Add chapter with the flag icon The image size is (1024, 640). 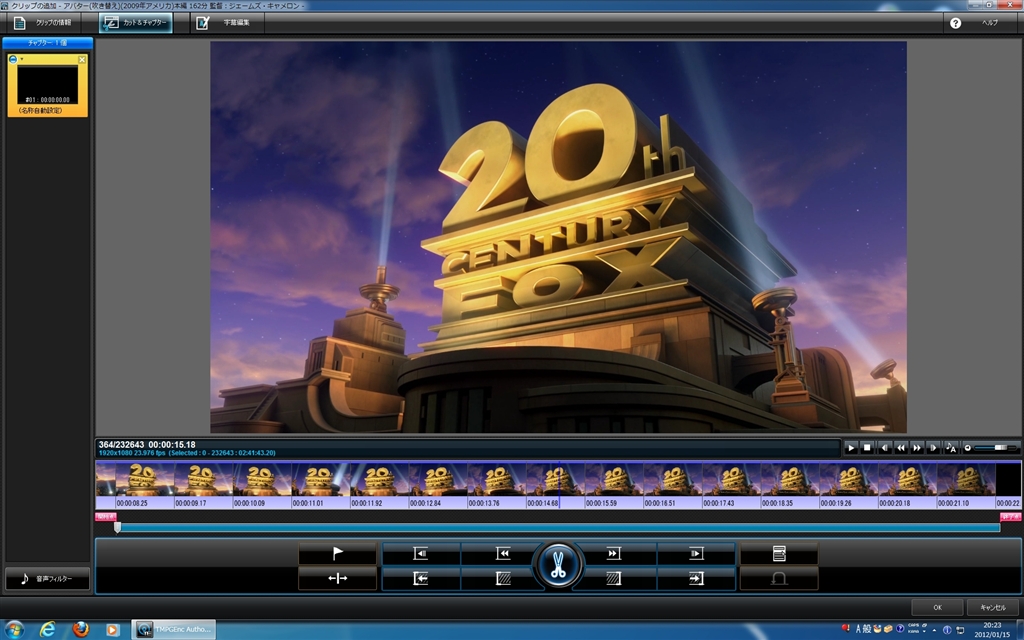pyautogui.click(x=338, y=554)
